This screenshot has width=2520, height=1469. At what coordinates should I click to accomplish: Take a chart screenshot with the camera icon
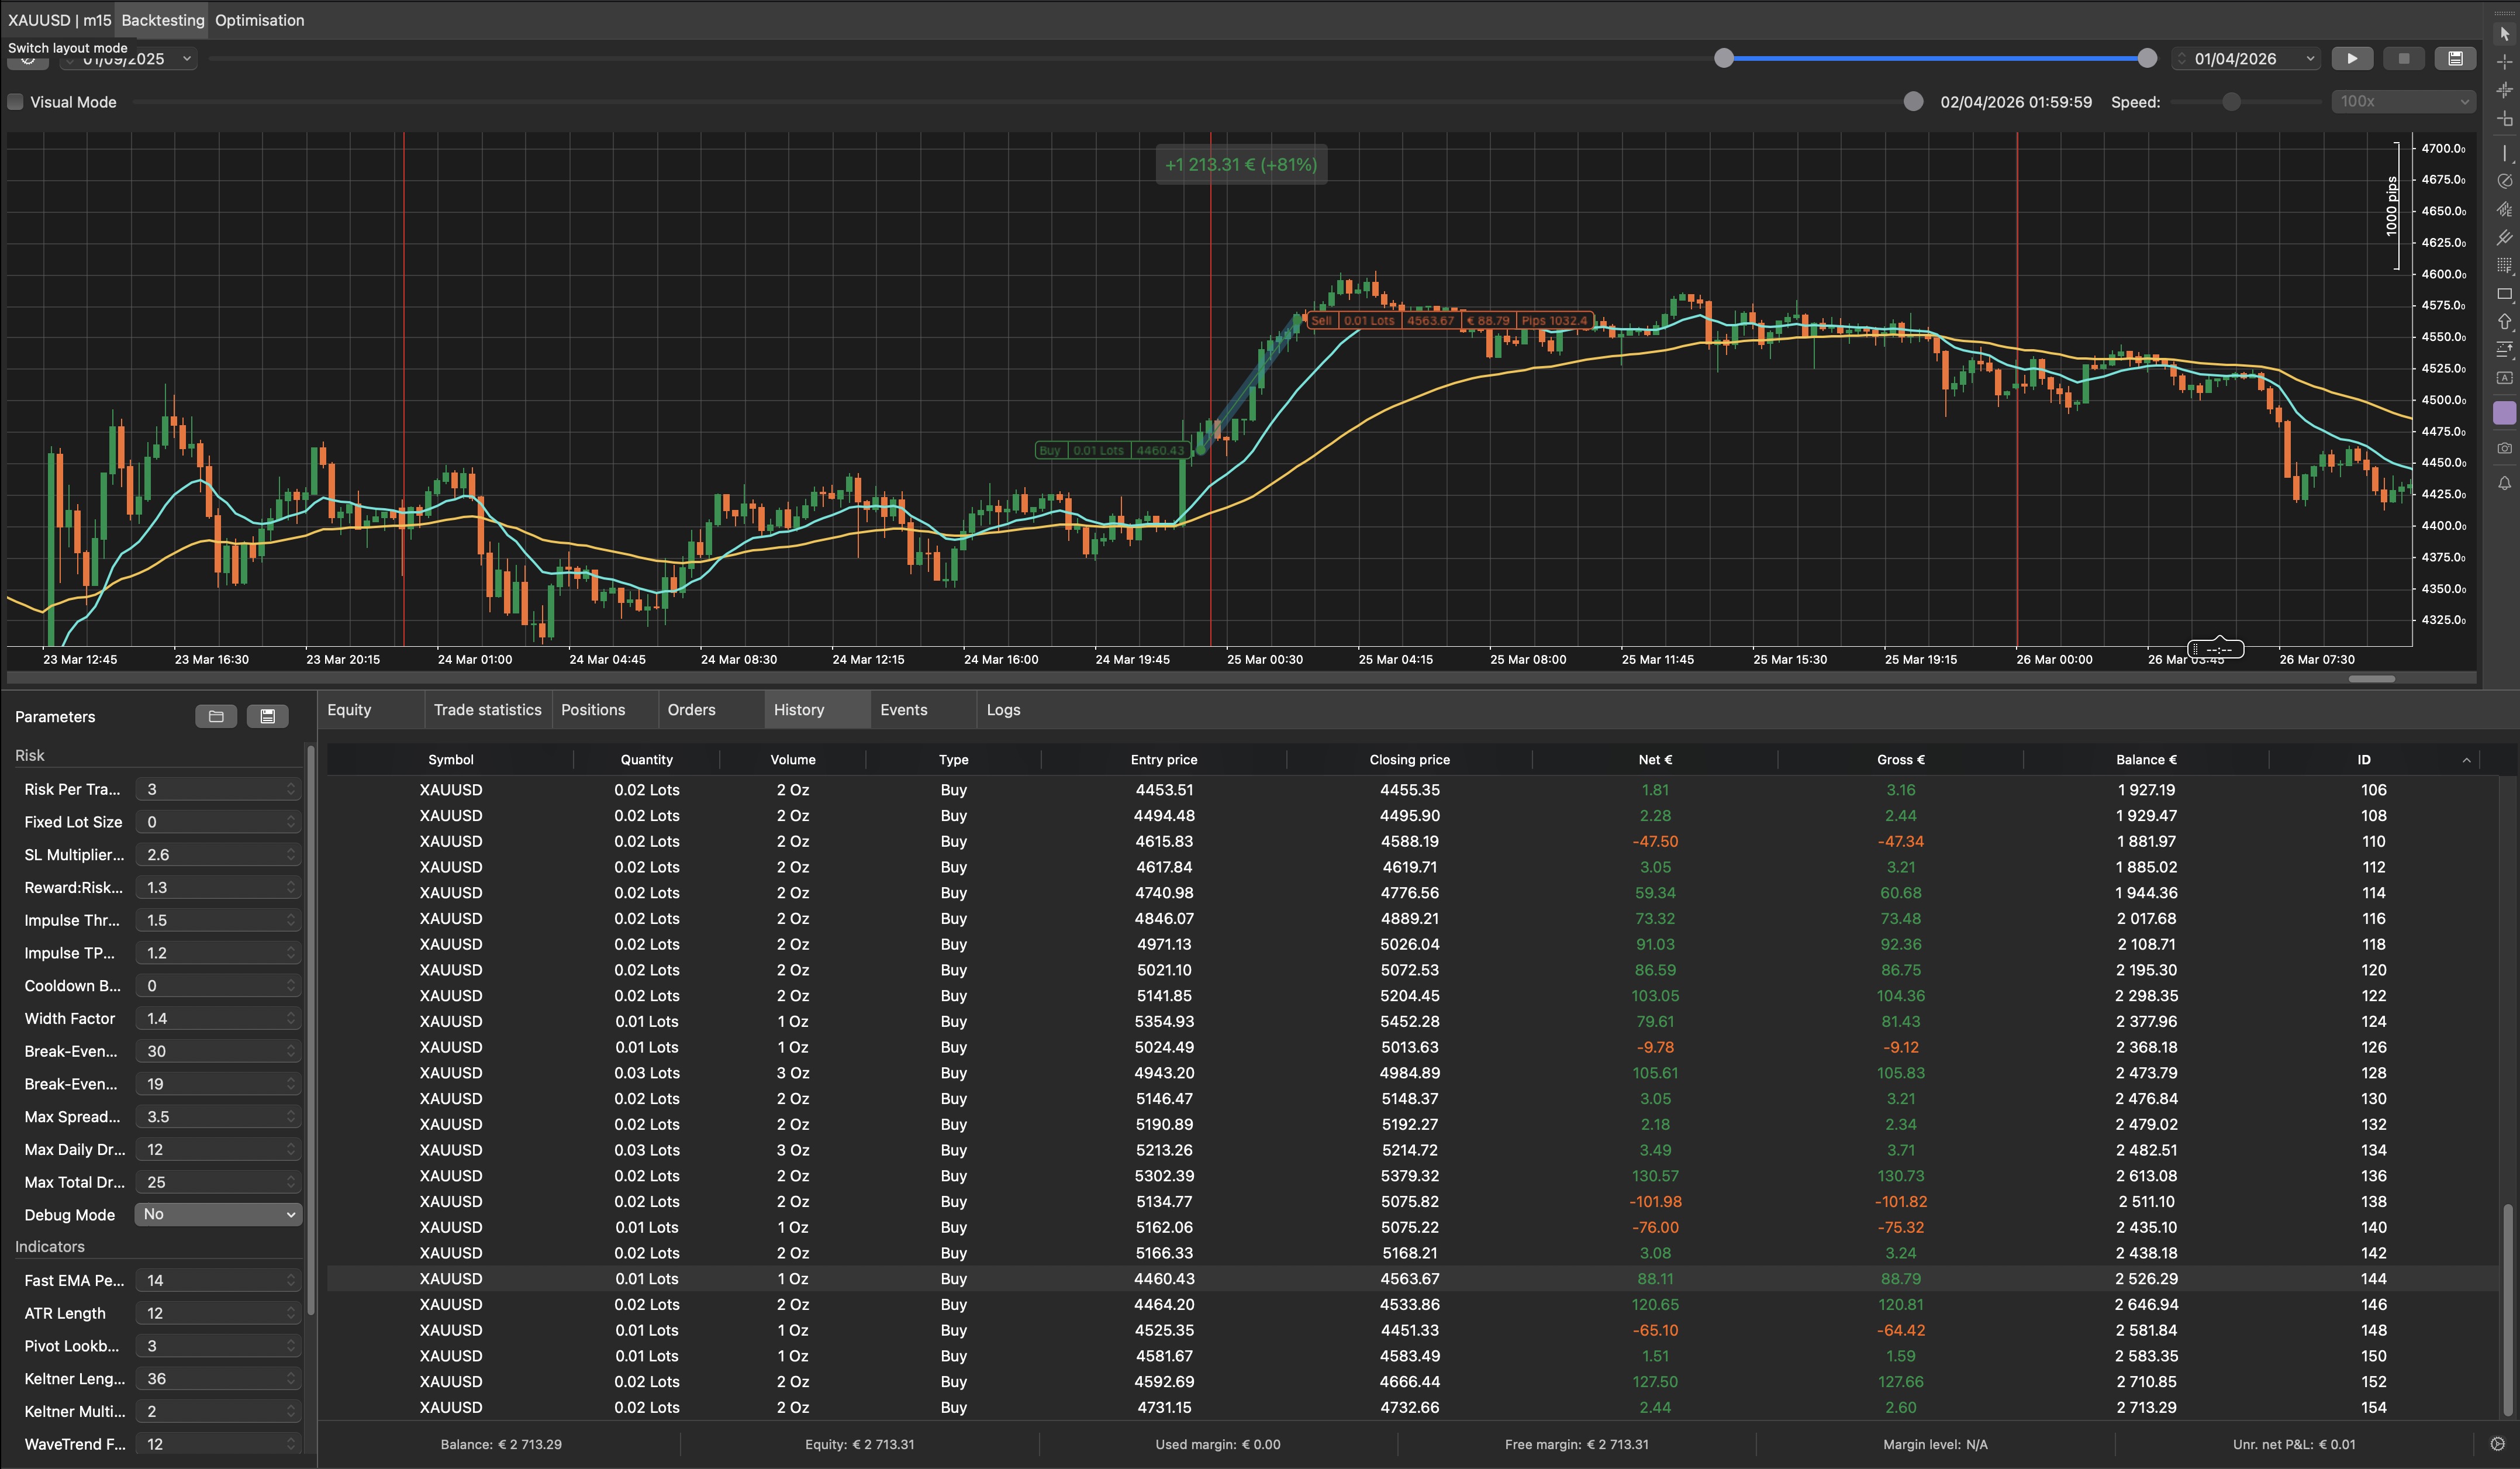click(x=2504, y=449)
